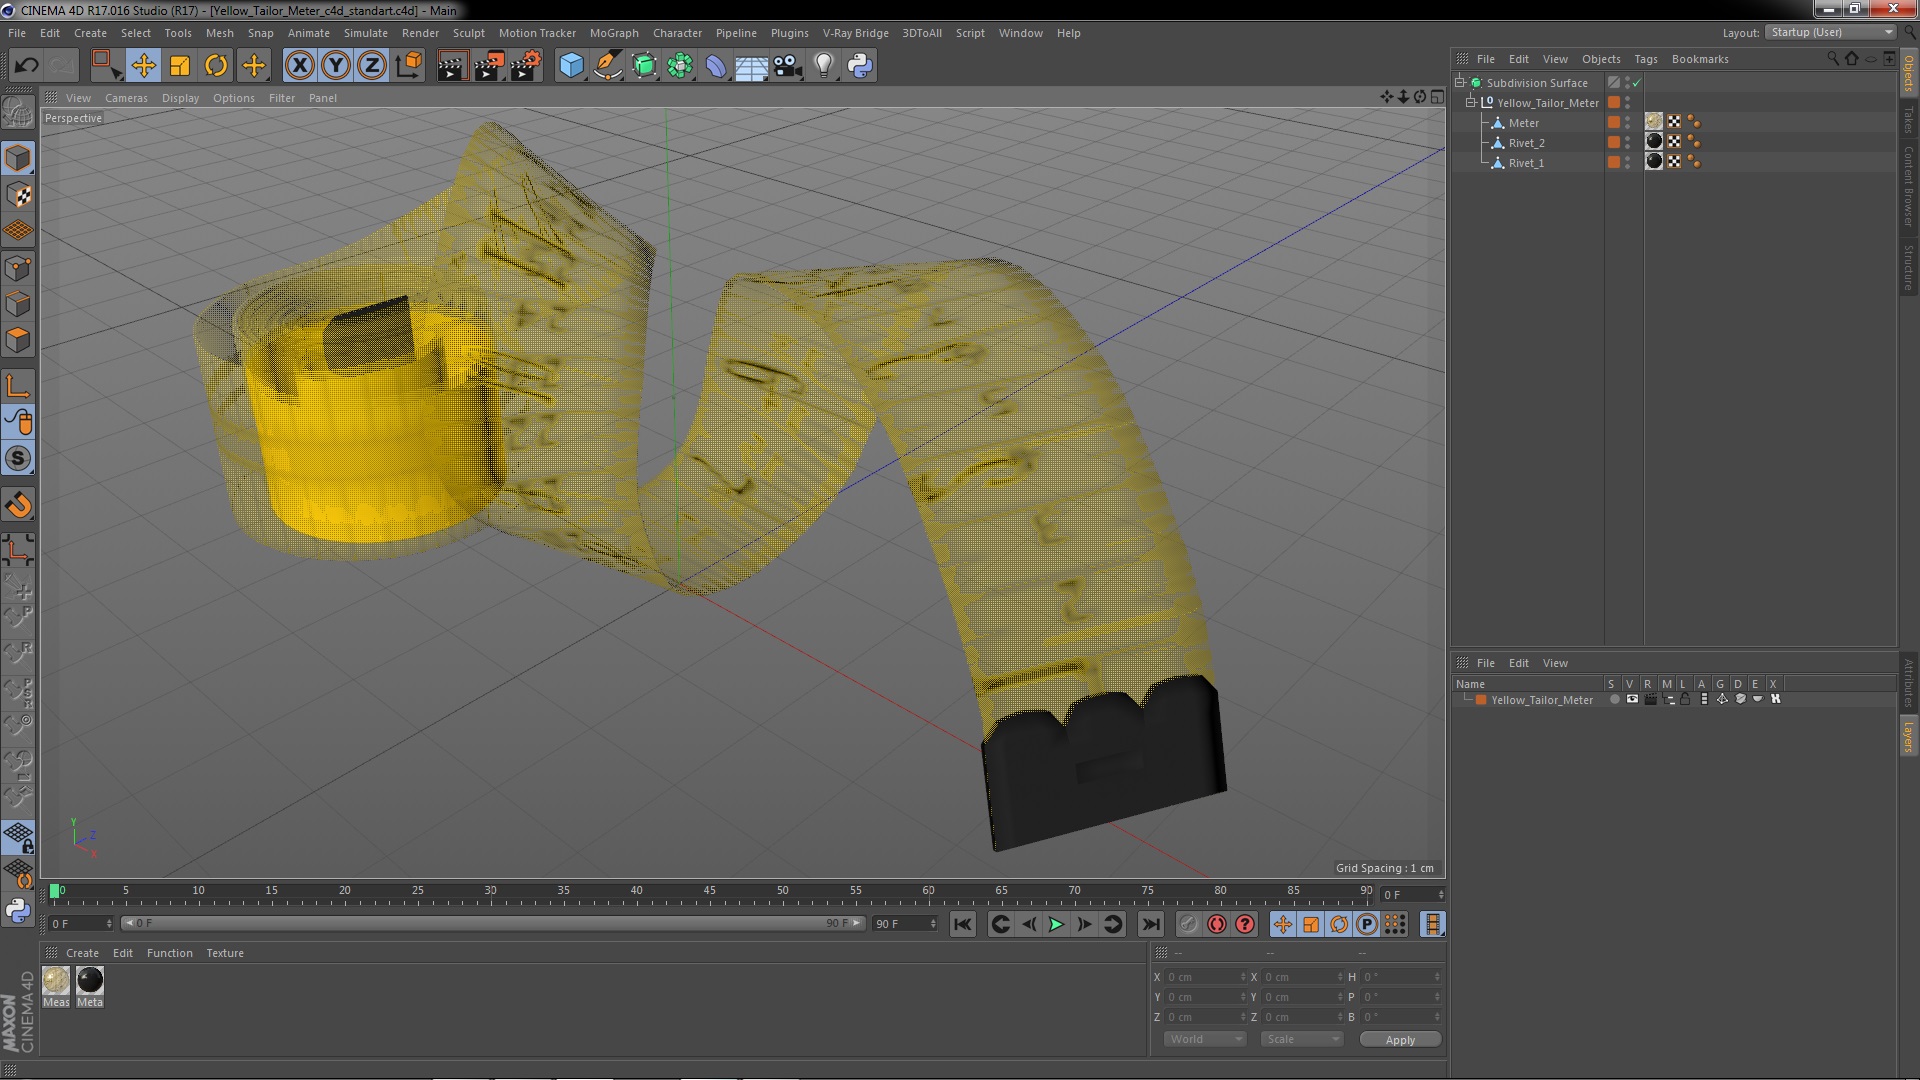Click the Undo arrow icon
The width and height of the screenshot is (1920, 1080).
pyautogui.click(x=26, y=66)
